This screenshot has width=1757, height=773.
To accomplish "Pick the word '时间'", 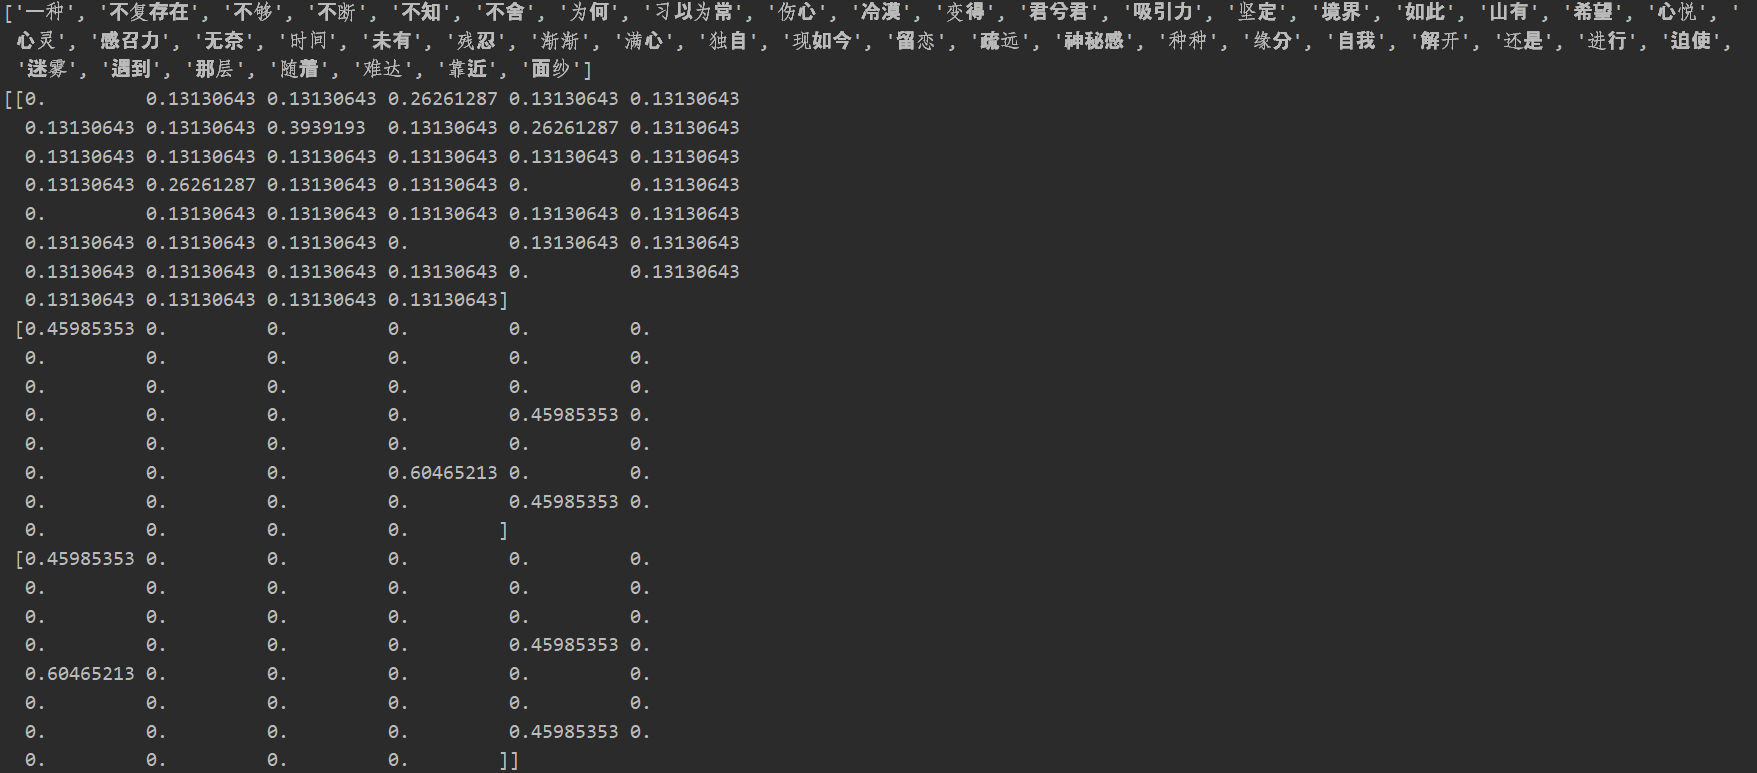I will pyautogui.click(x=307, y=41).
